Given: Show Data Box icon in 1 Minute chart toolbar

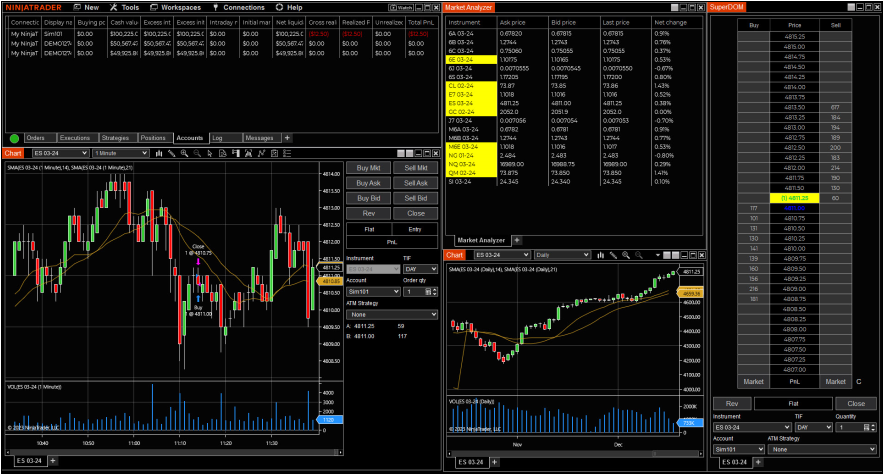Looking at the screenshot, I should [222, 153].
